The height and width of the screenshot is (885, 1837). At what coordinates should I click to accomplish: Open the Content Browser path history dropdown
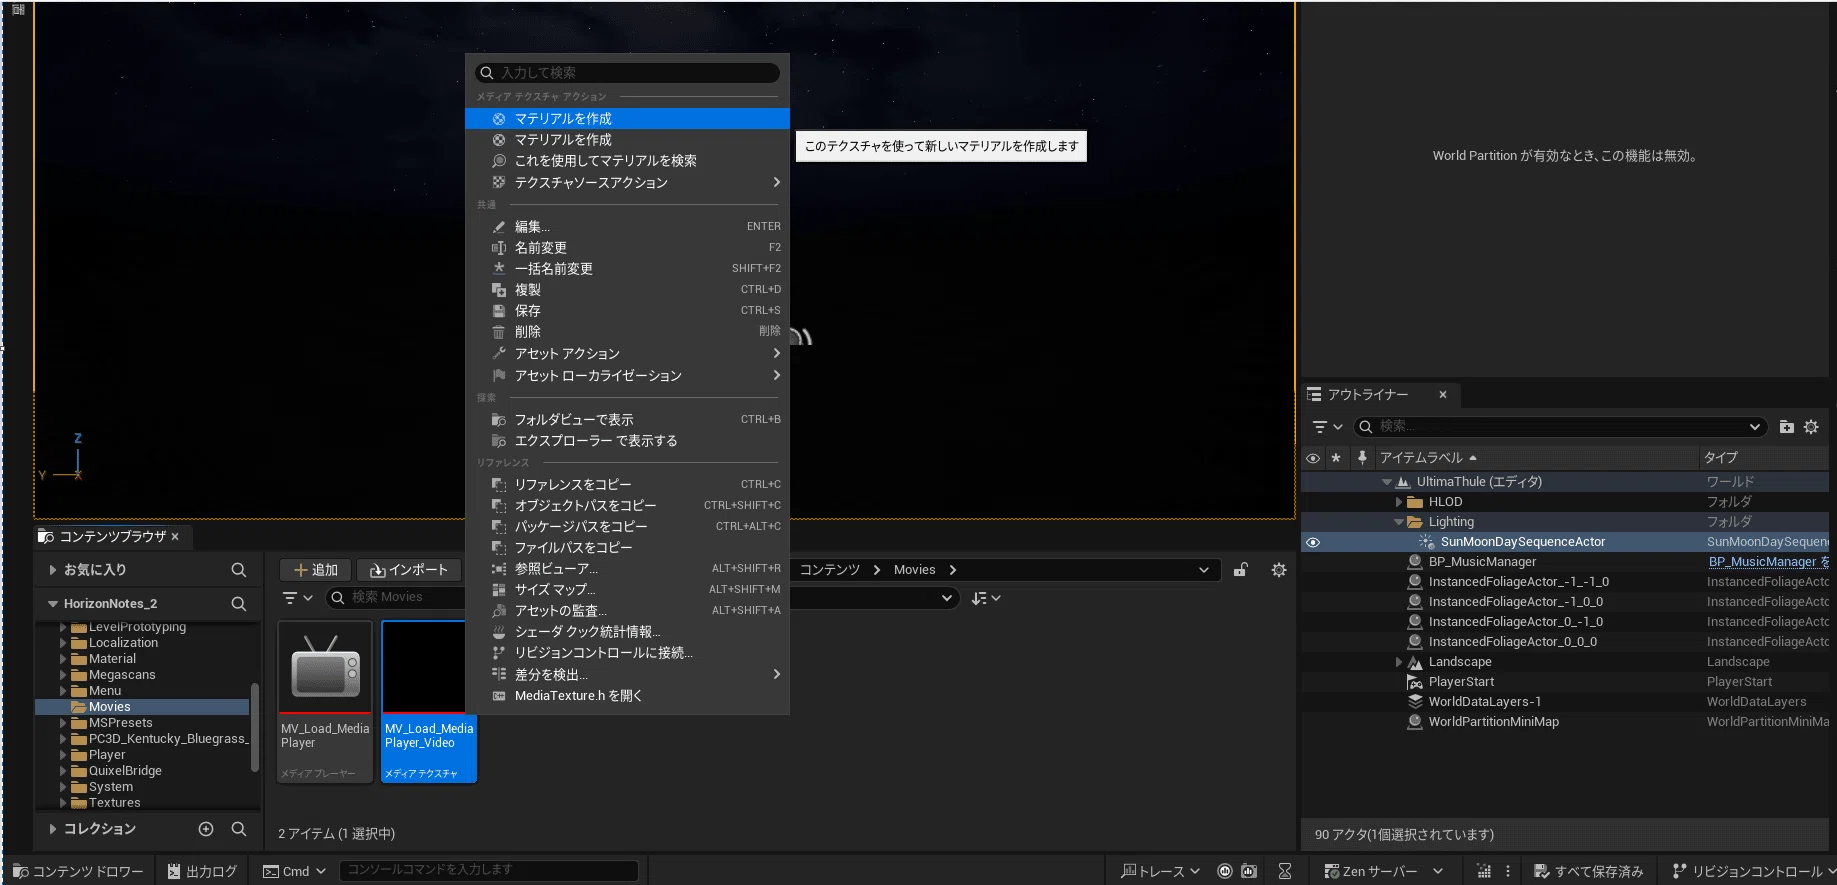click(x=1203, y=570)
